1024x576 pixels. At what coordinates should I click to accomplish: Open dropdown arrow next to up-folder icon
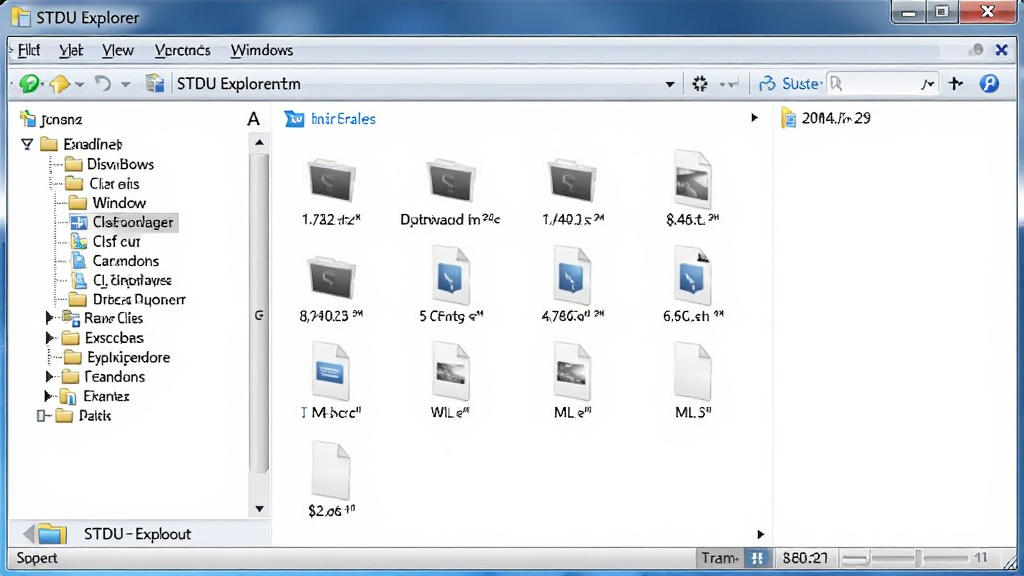pos(79,84)
